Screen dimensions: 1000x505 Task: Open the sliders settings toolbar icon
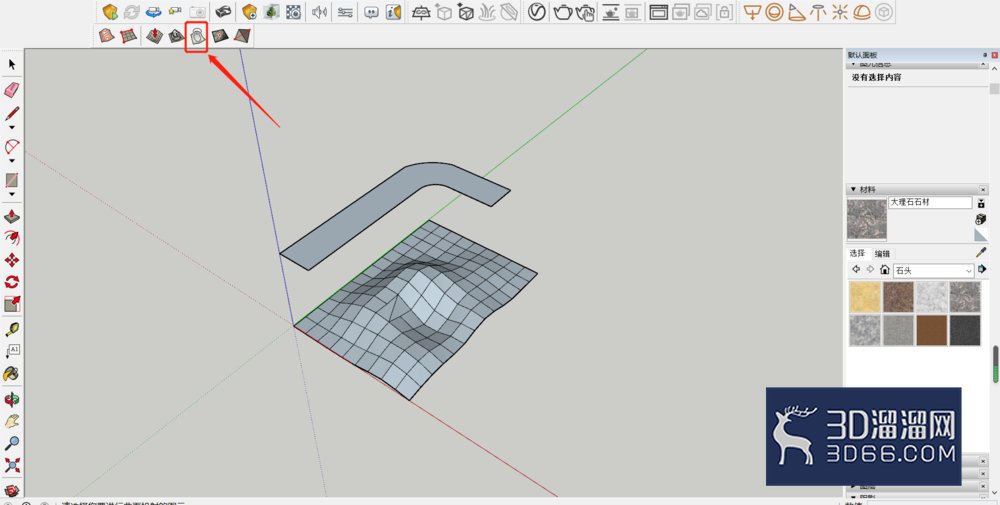345,11
